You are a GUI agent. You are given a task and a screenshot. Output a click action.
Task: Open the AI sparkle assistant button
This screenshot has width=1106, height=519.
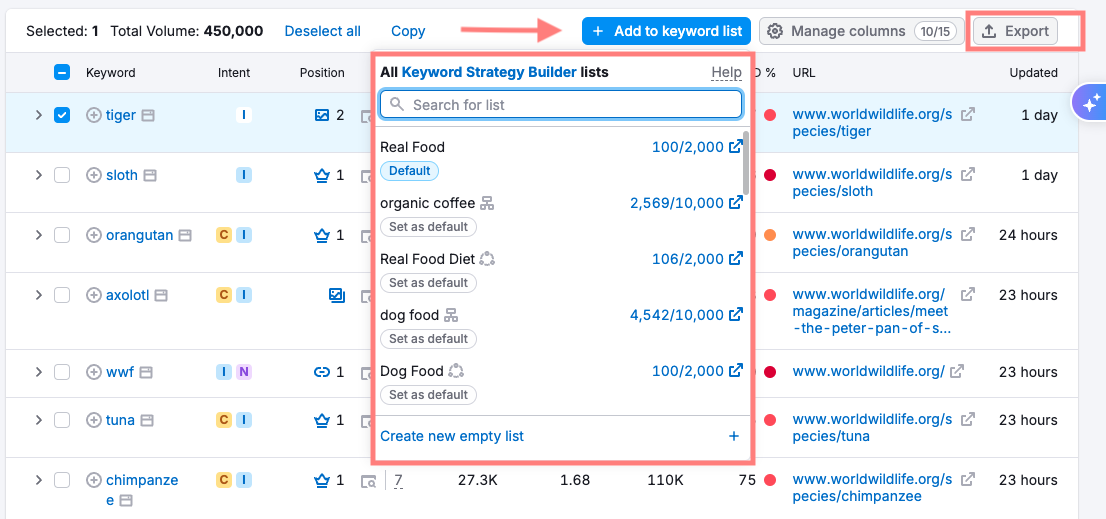1088,102
